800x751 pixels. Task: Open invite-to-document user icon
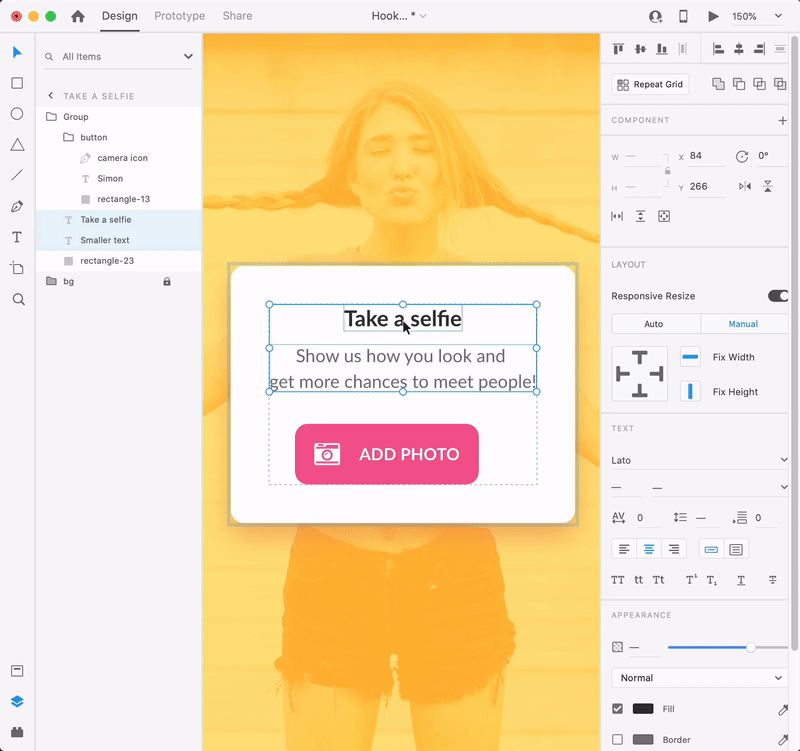coord(656,16)
